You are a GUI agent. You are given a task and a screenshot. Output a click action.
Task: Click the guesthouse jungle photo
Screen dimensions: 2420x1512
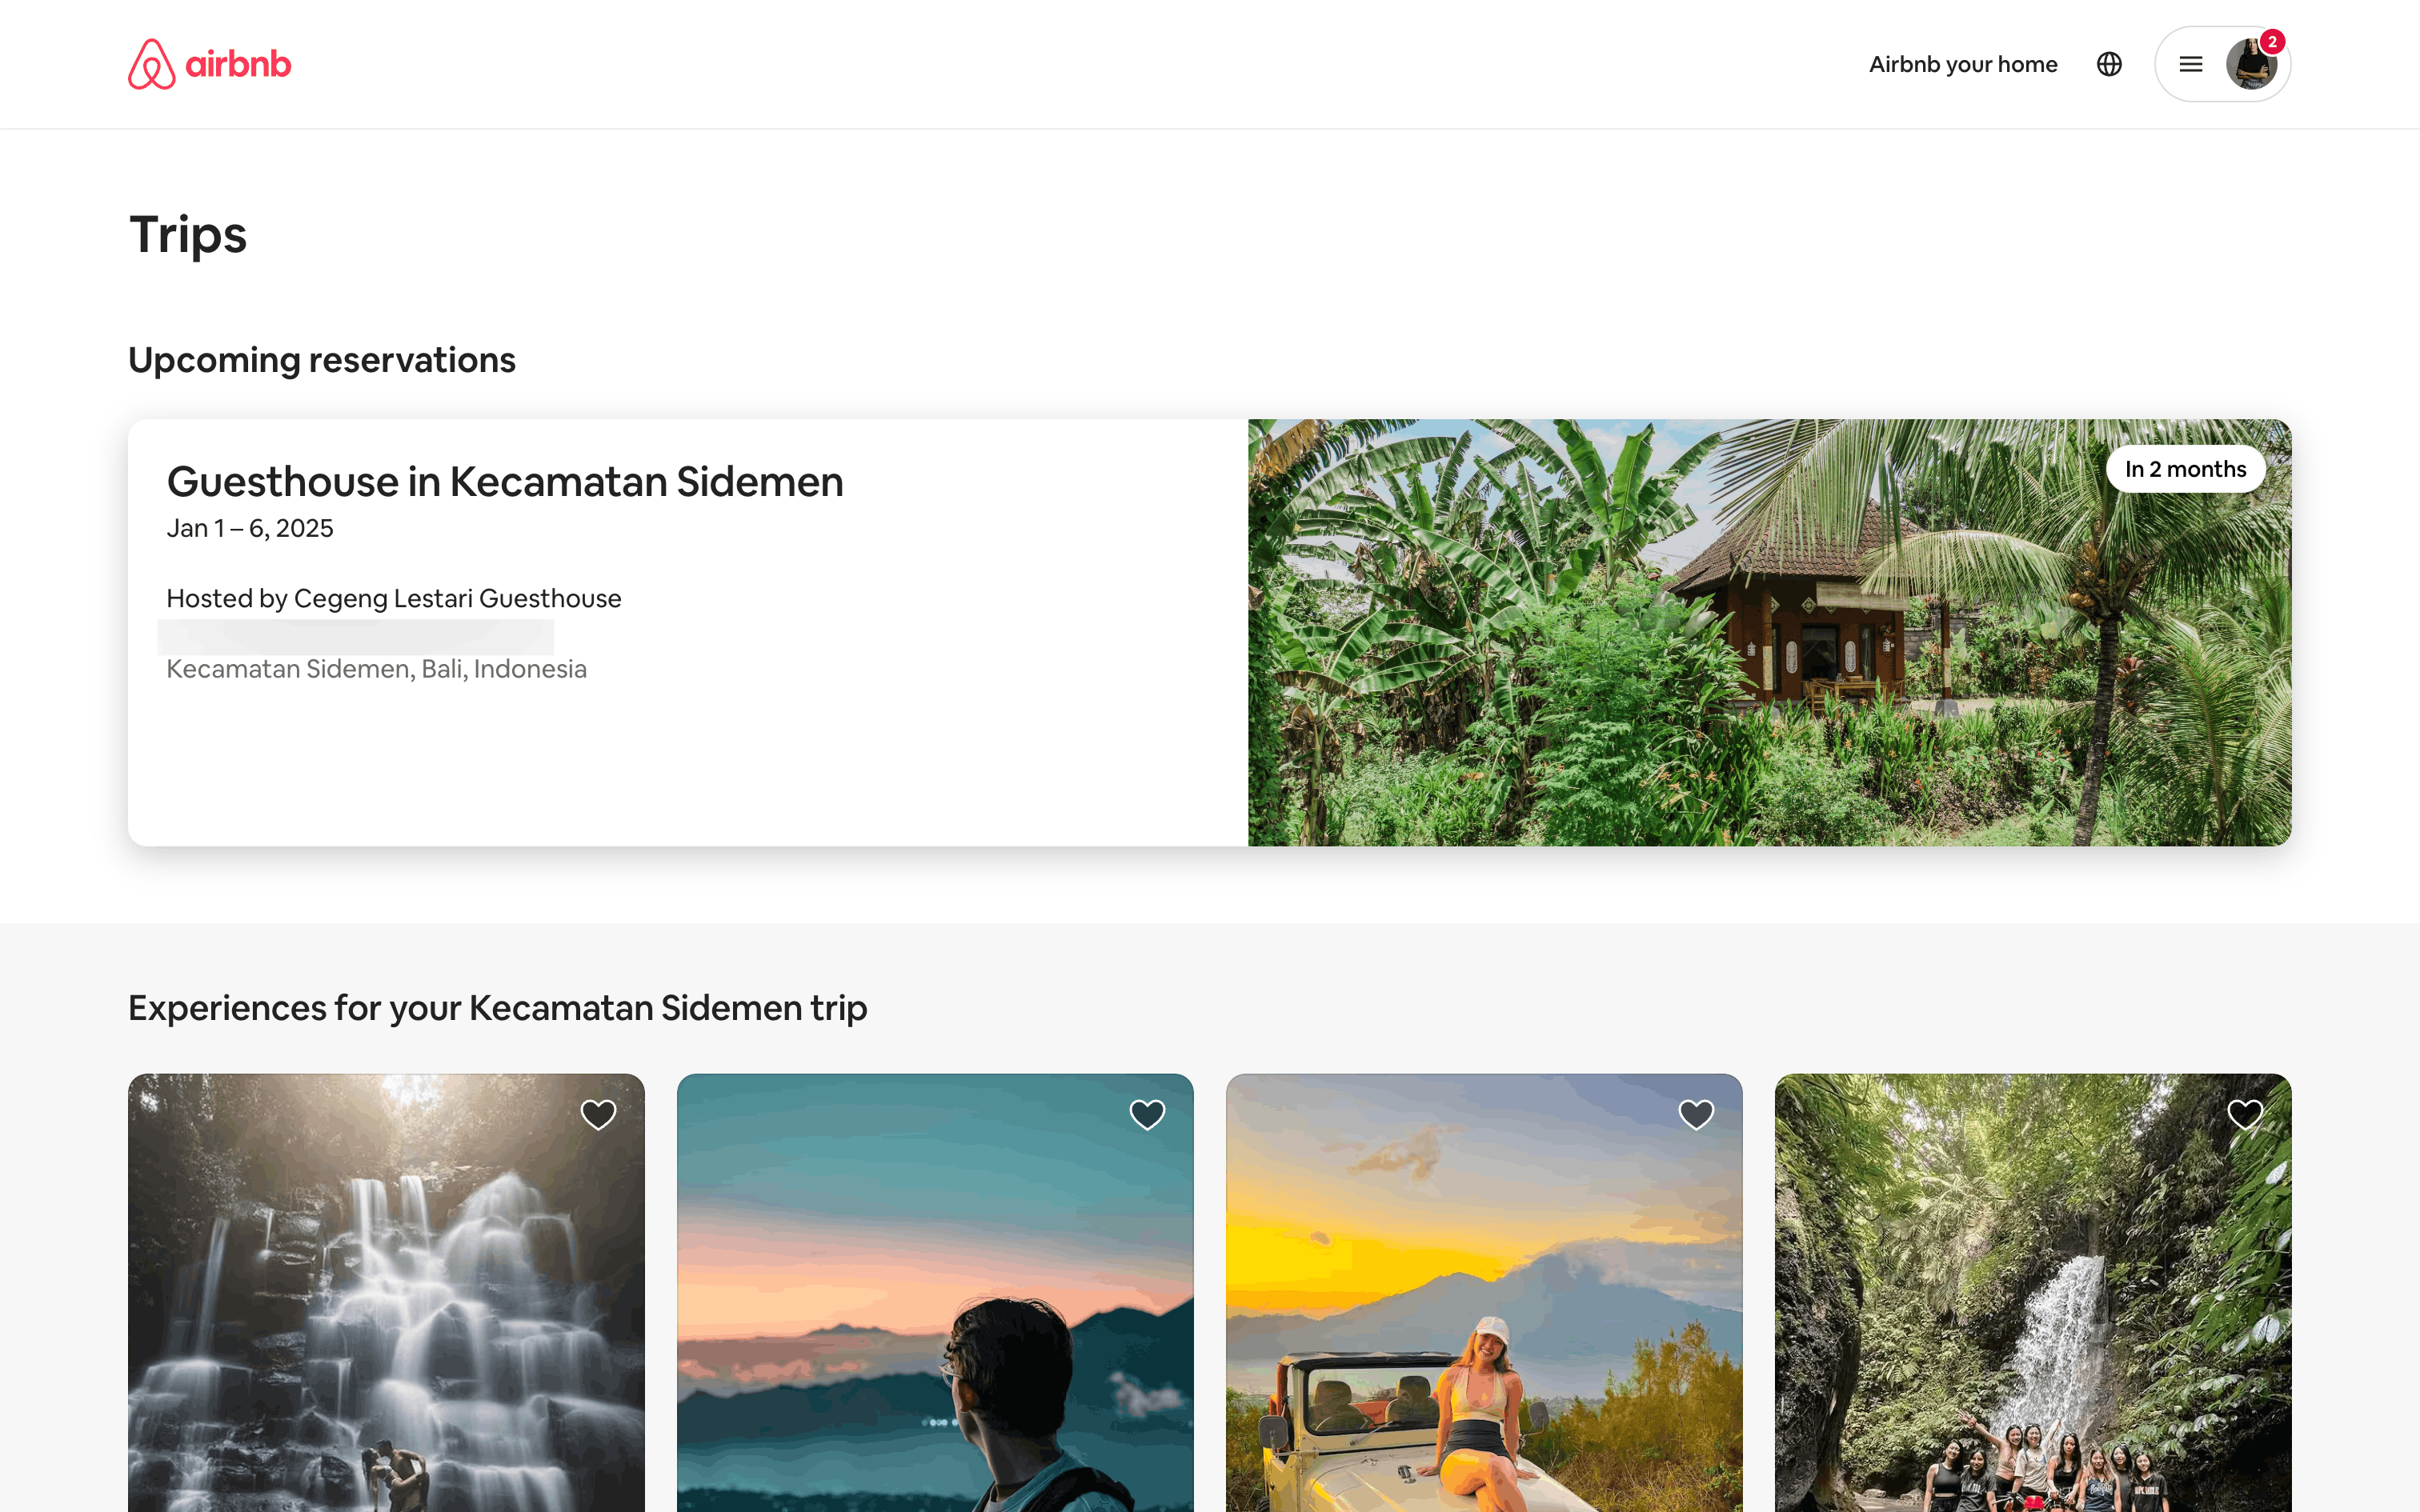click(1769, 632)
